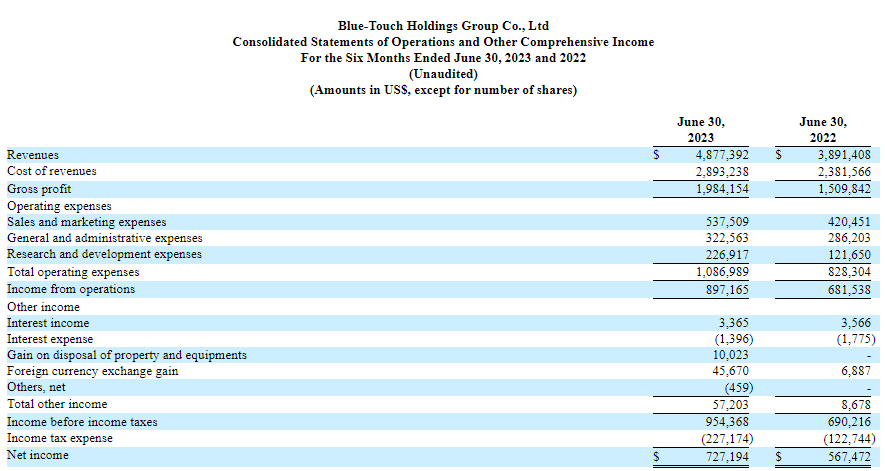Select the June 30, 2022 column header
The width and height of the screenshot is (885, 471).
click(824, 129)
